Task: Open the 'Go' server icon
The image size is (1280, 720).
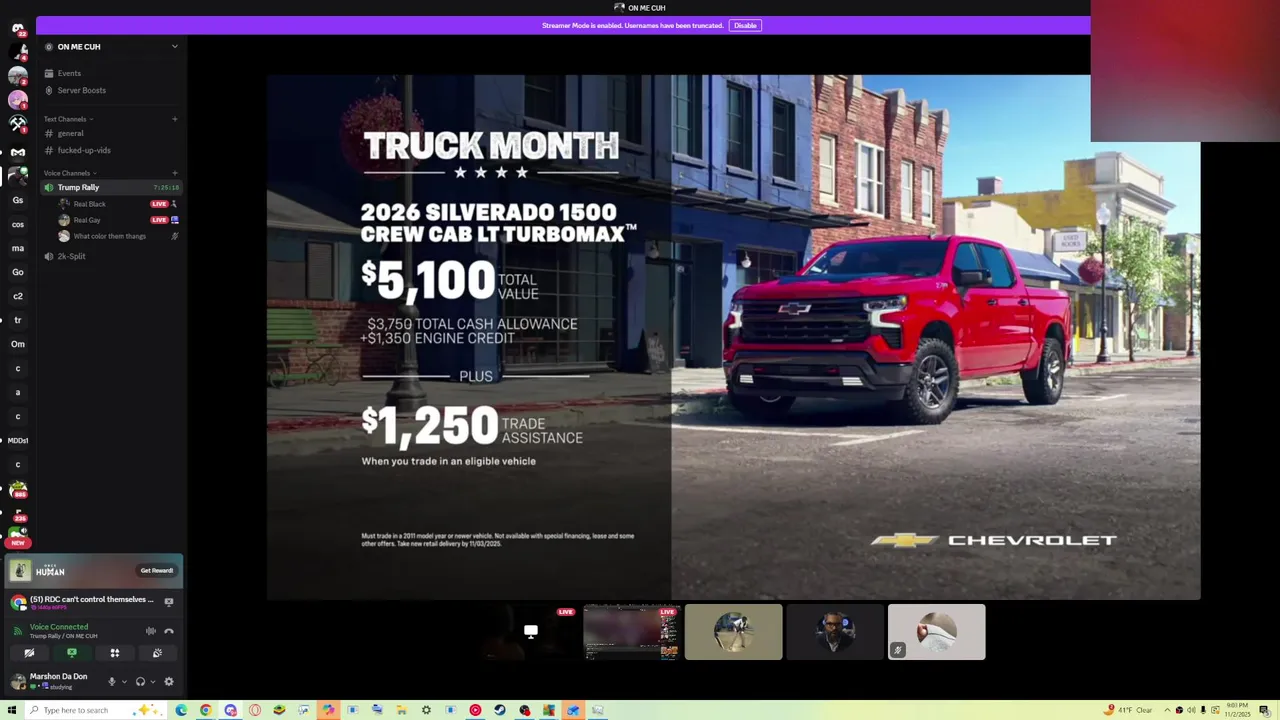Action: click(18, 272)
